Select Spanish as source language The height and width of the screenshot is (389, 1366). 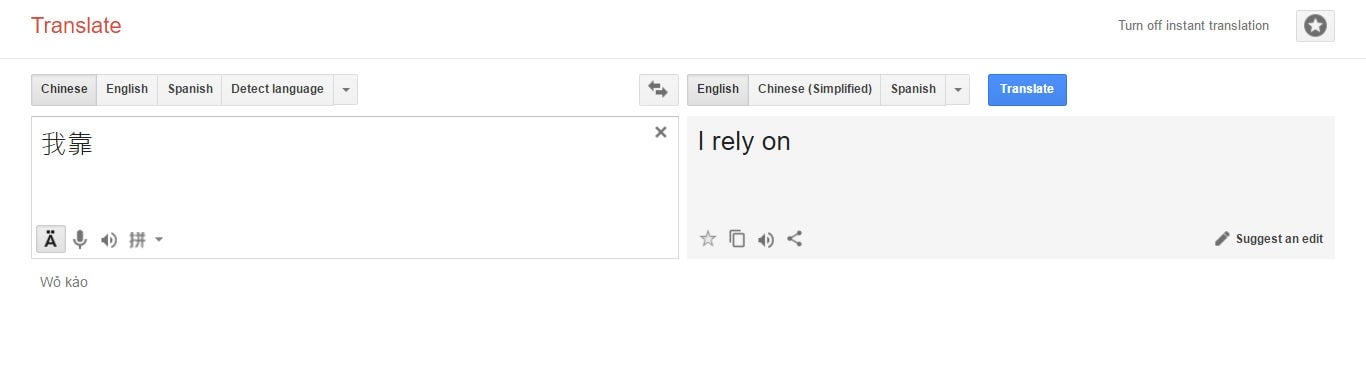coord(190,89)
